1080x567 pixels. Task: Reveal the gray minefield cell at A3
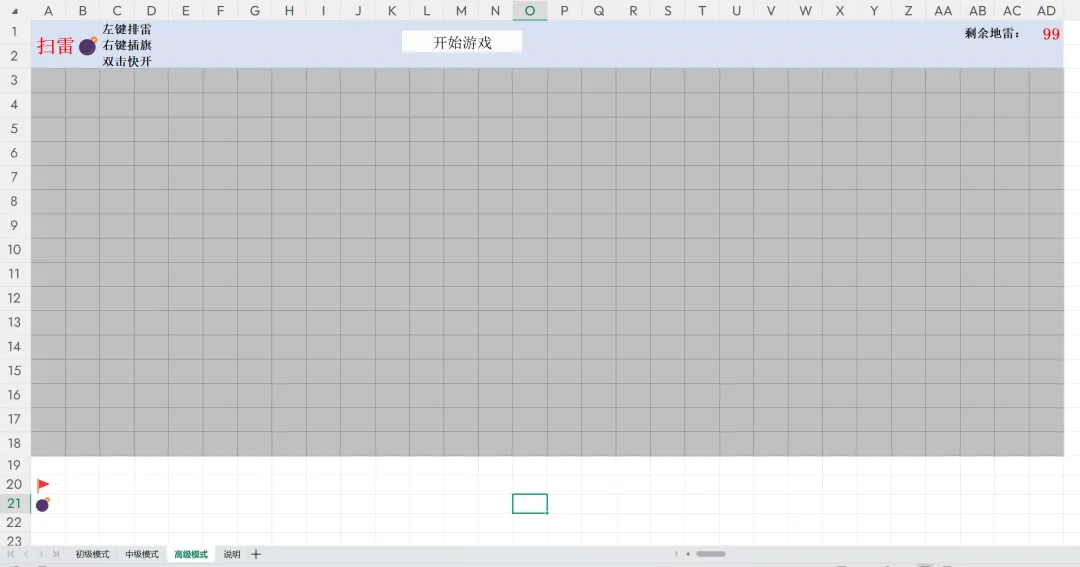(48, 80)
